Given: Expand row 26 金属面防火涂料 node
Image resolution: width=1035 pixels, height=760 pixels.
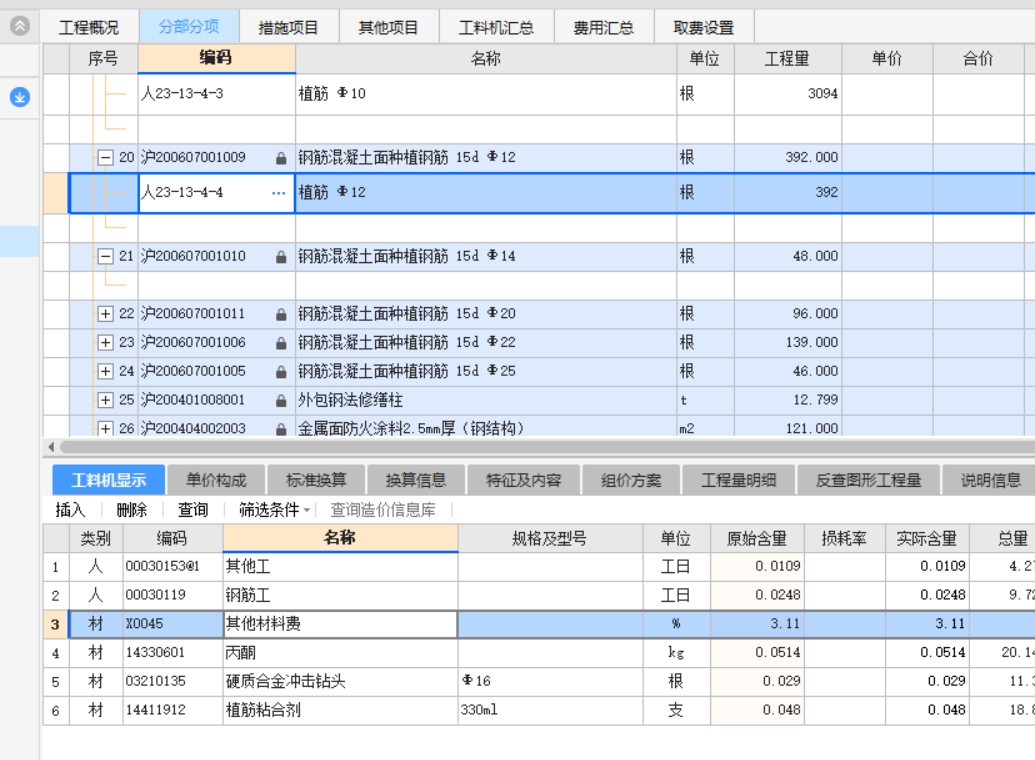Looking at the screenshot, I should [x=105, y=429].
